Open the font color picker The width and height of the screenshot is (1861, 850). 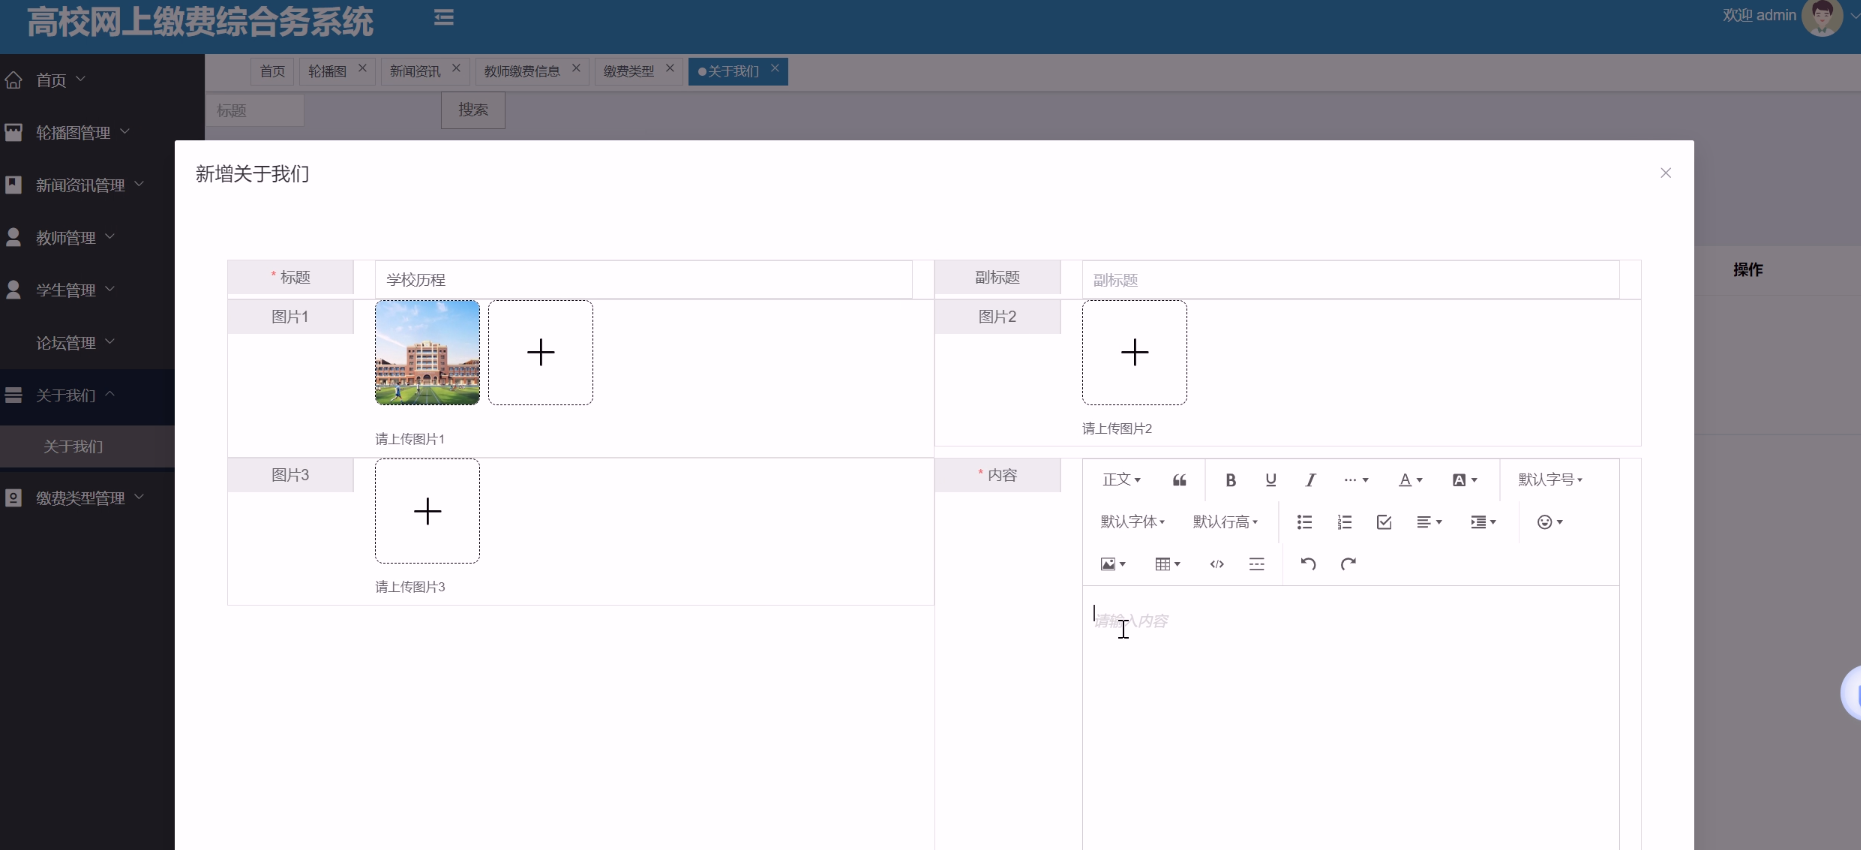(x=1410, y=480)
